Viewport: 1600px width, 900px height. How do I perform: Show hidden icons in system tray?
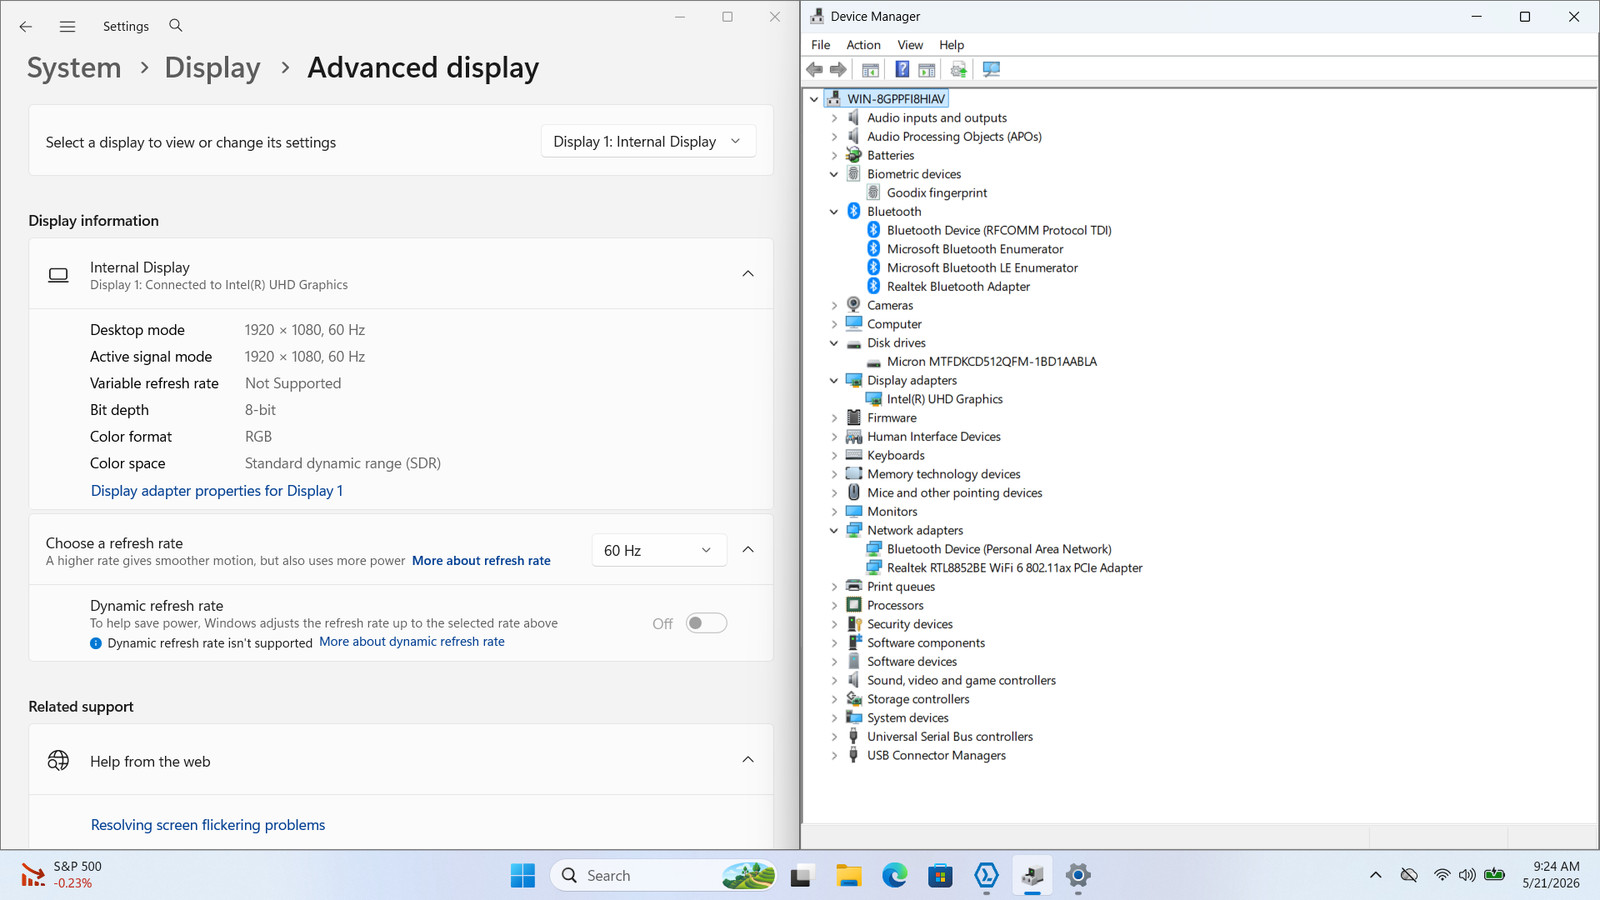[1376, 875]
